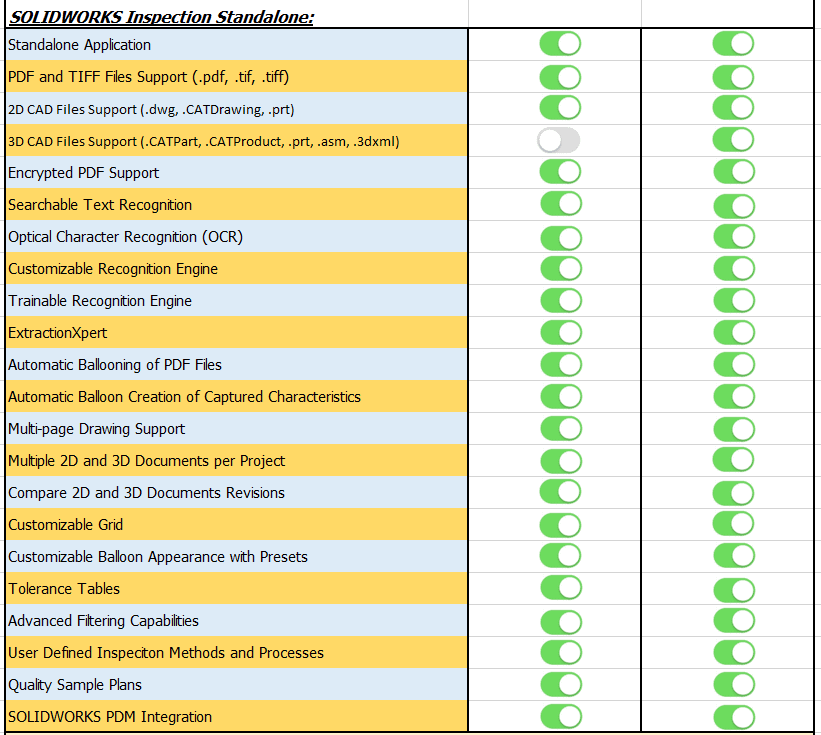
Task: Toggle second-column switch for Automatic Ballooning of PDF Files
Action: click(x=734, y=364)
